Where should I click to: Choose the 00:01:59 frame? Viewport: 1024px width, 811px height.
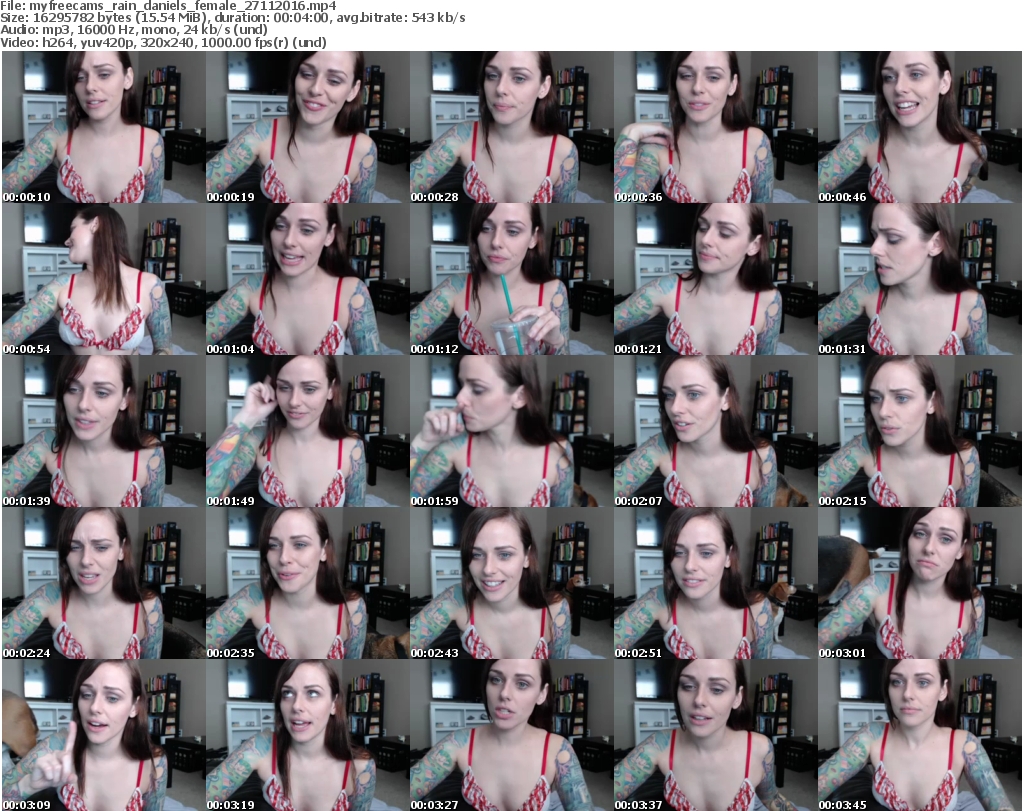coord(511,431)
